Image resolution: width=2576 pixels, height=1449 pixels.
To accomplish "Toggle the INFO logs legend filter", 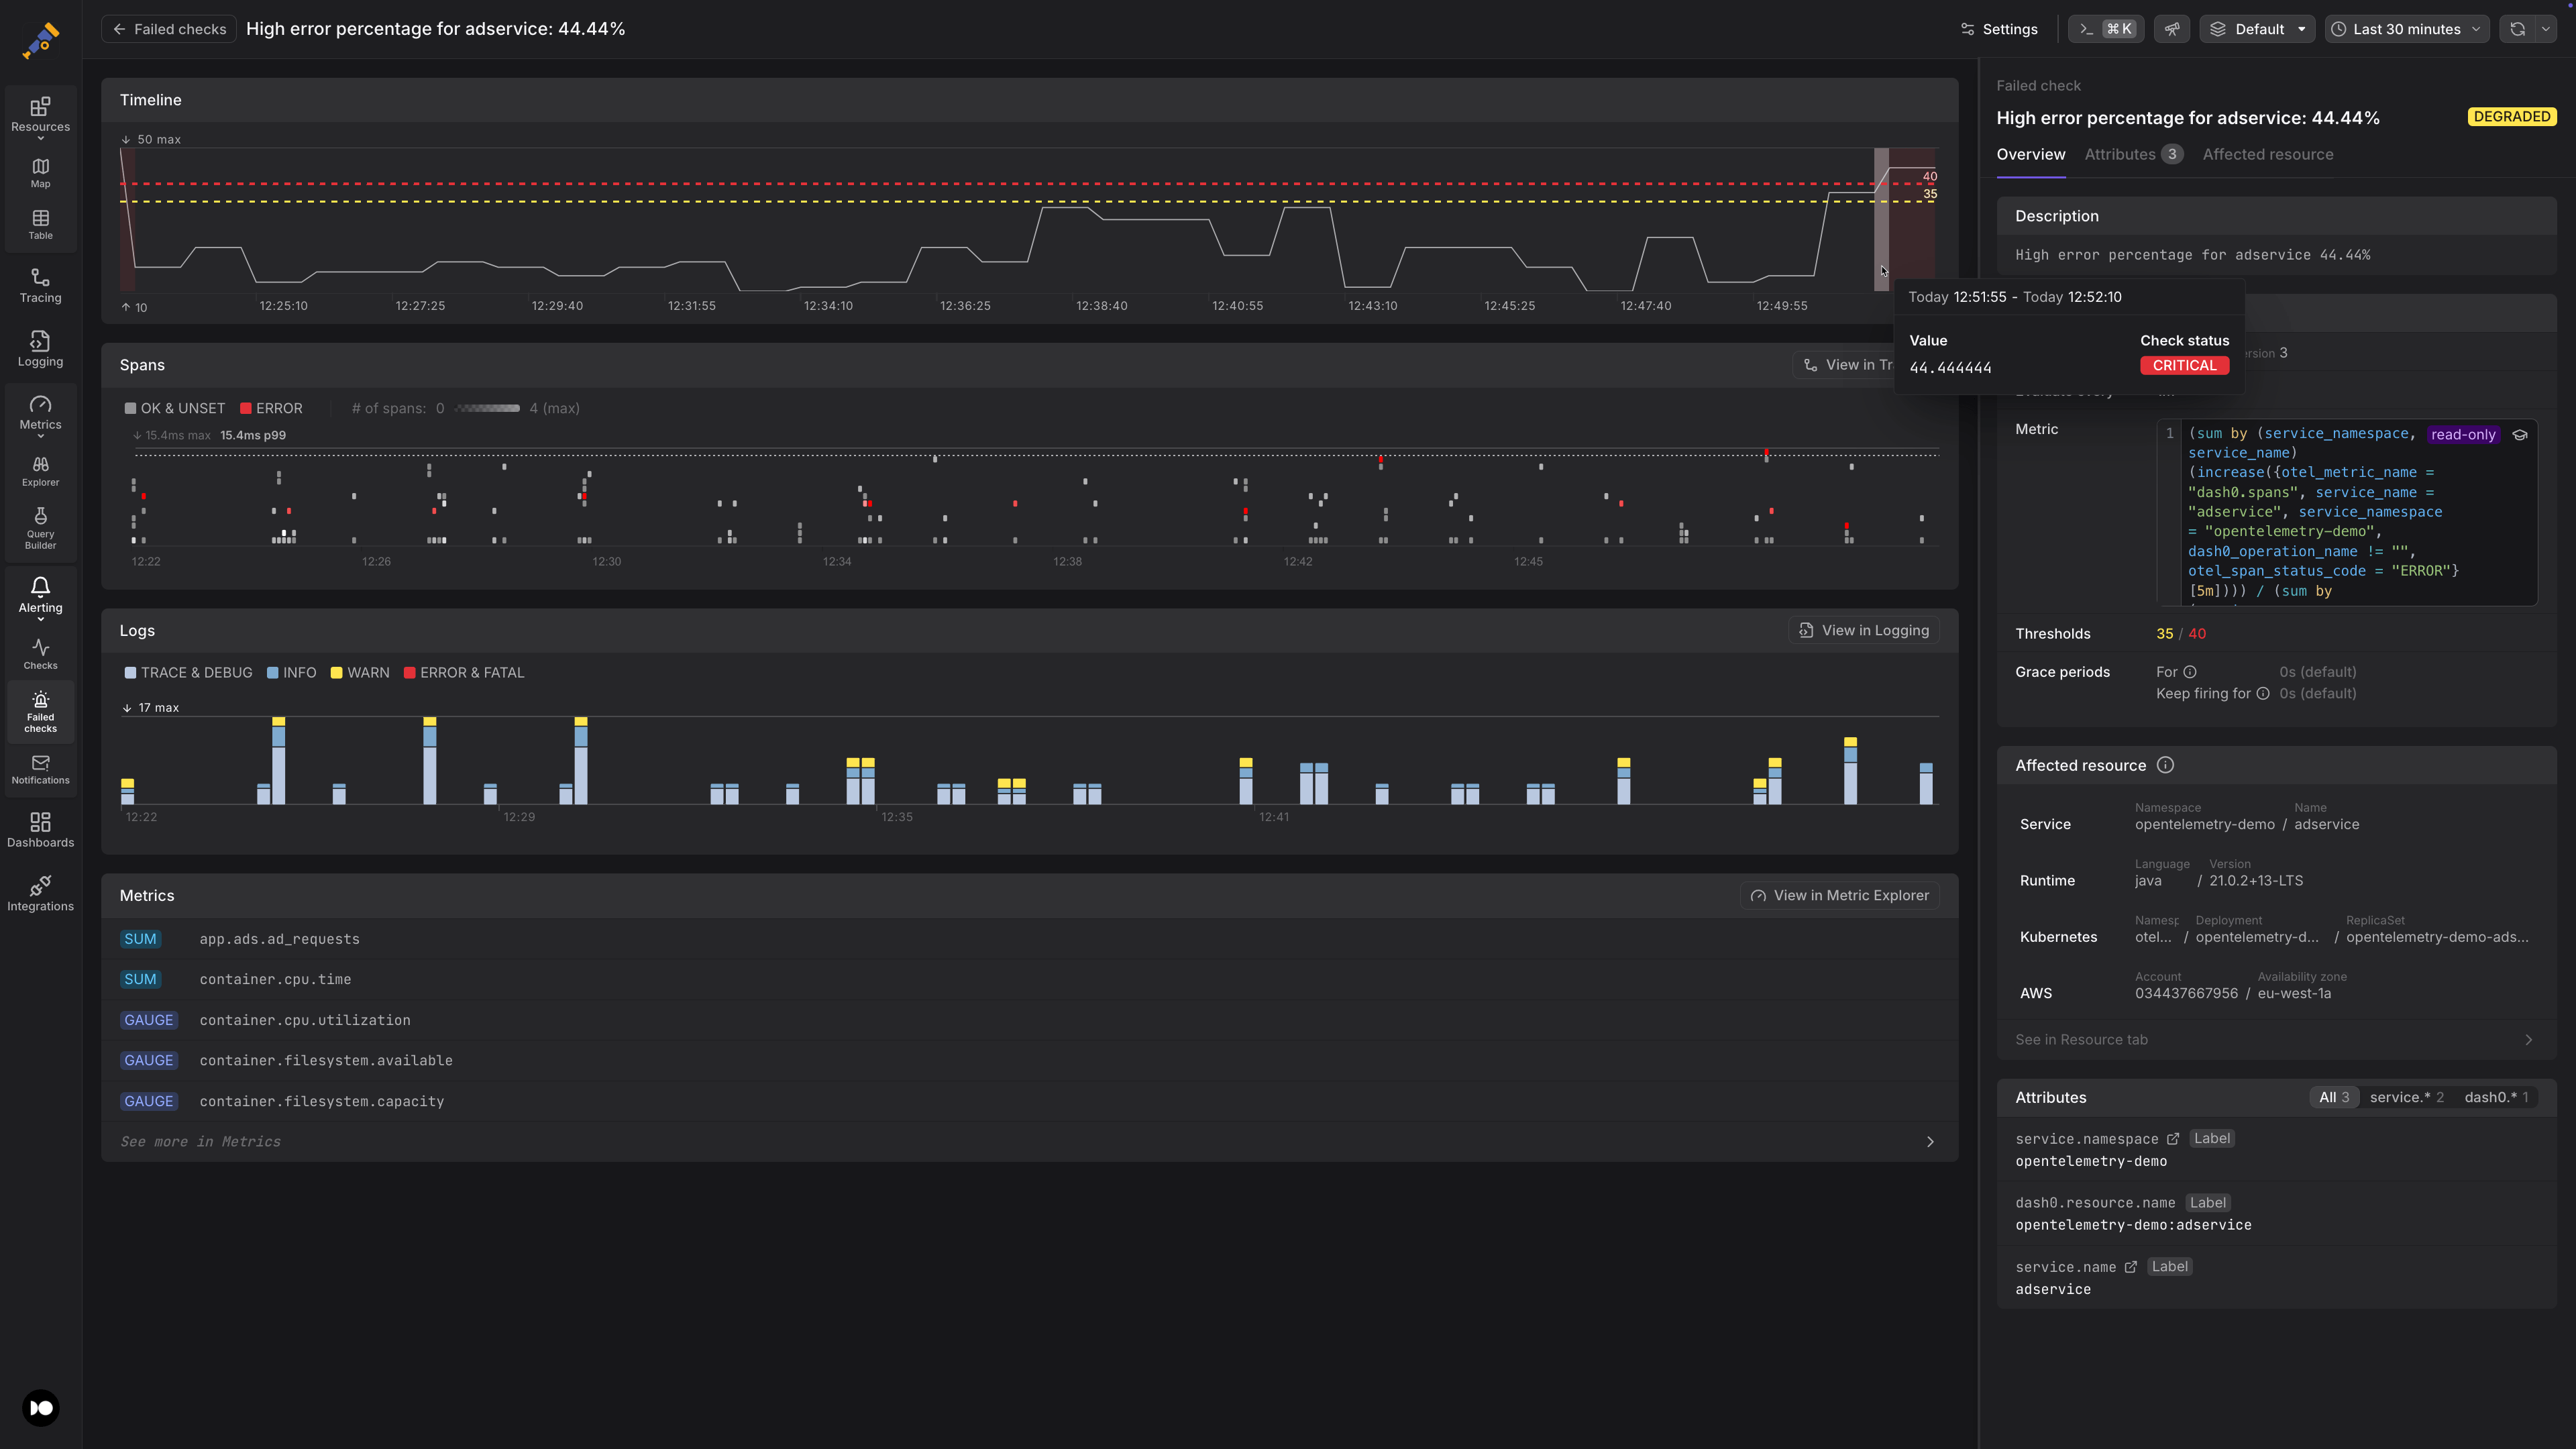I will [x=291, y=673].
